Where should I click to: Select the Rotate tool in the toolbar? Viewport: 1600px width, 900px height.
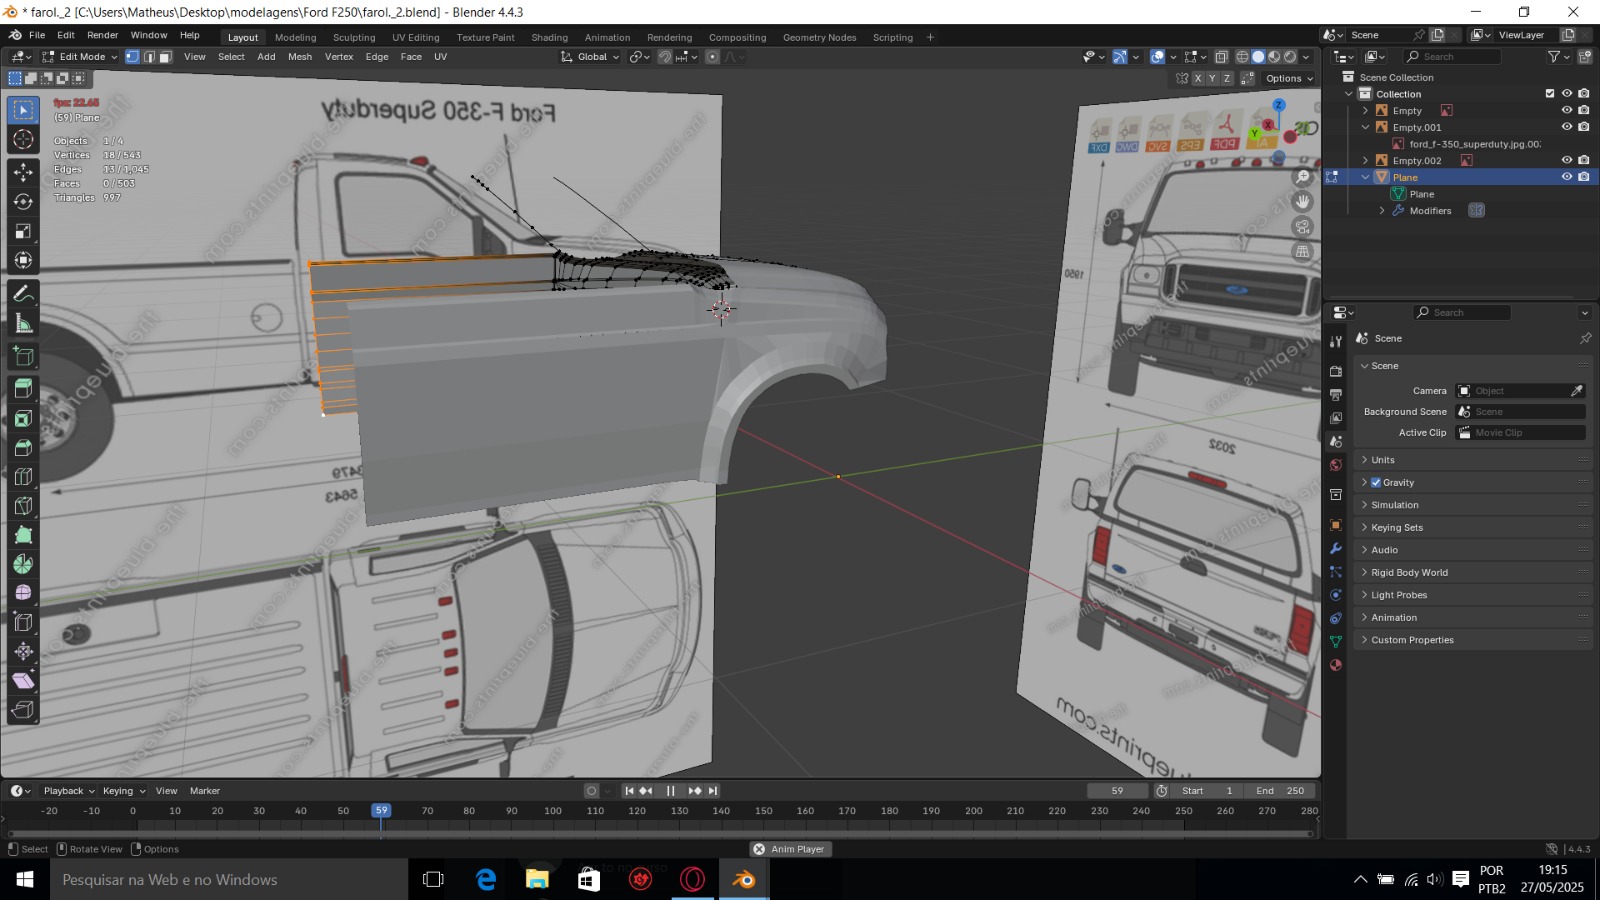tap(23, 202)
